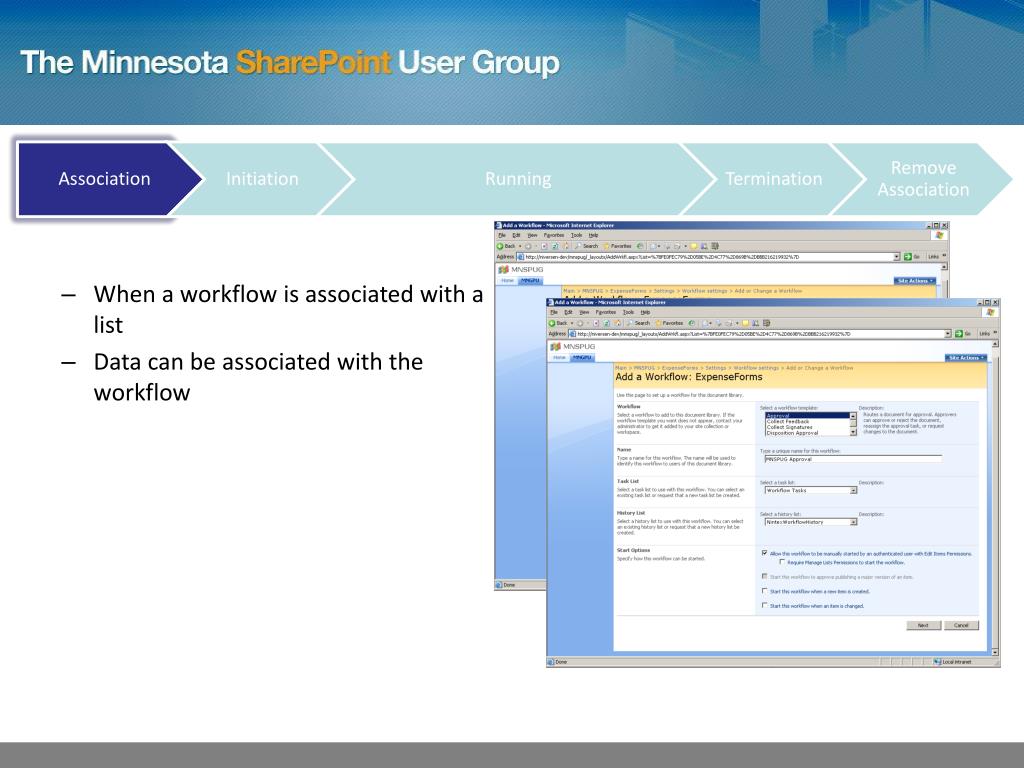Click MNSPUG Approval name input field

click(x=854, y=459)
